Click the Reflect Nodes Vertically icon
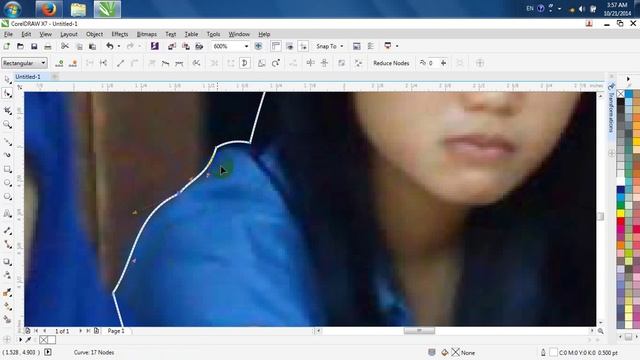Image resolution: width=640 pixels, height=360 pixels. [x=324, y=63]
